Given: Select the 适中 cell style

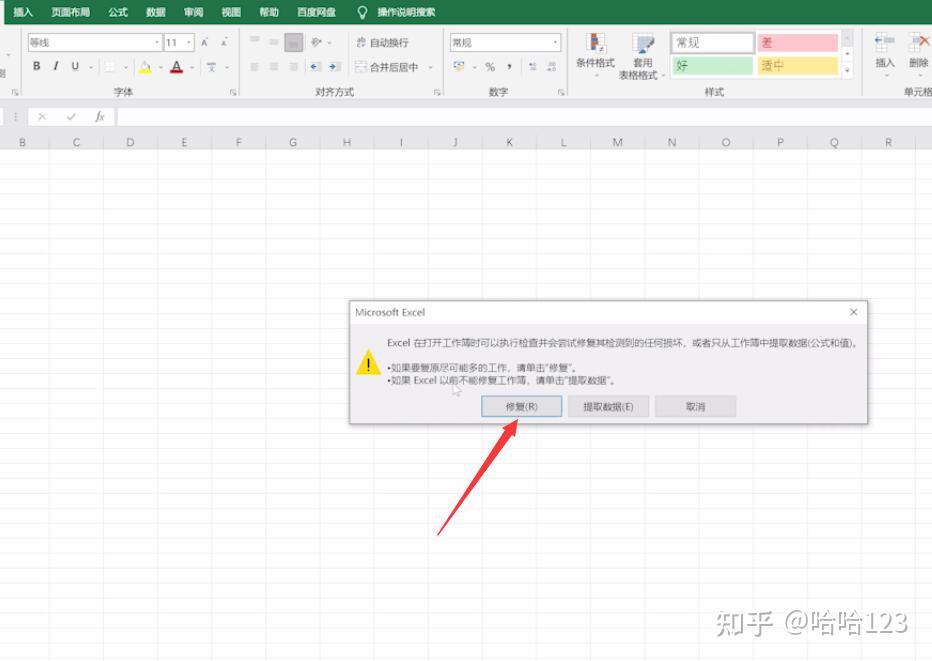Looking at the screenshot, I should point(798,65).
